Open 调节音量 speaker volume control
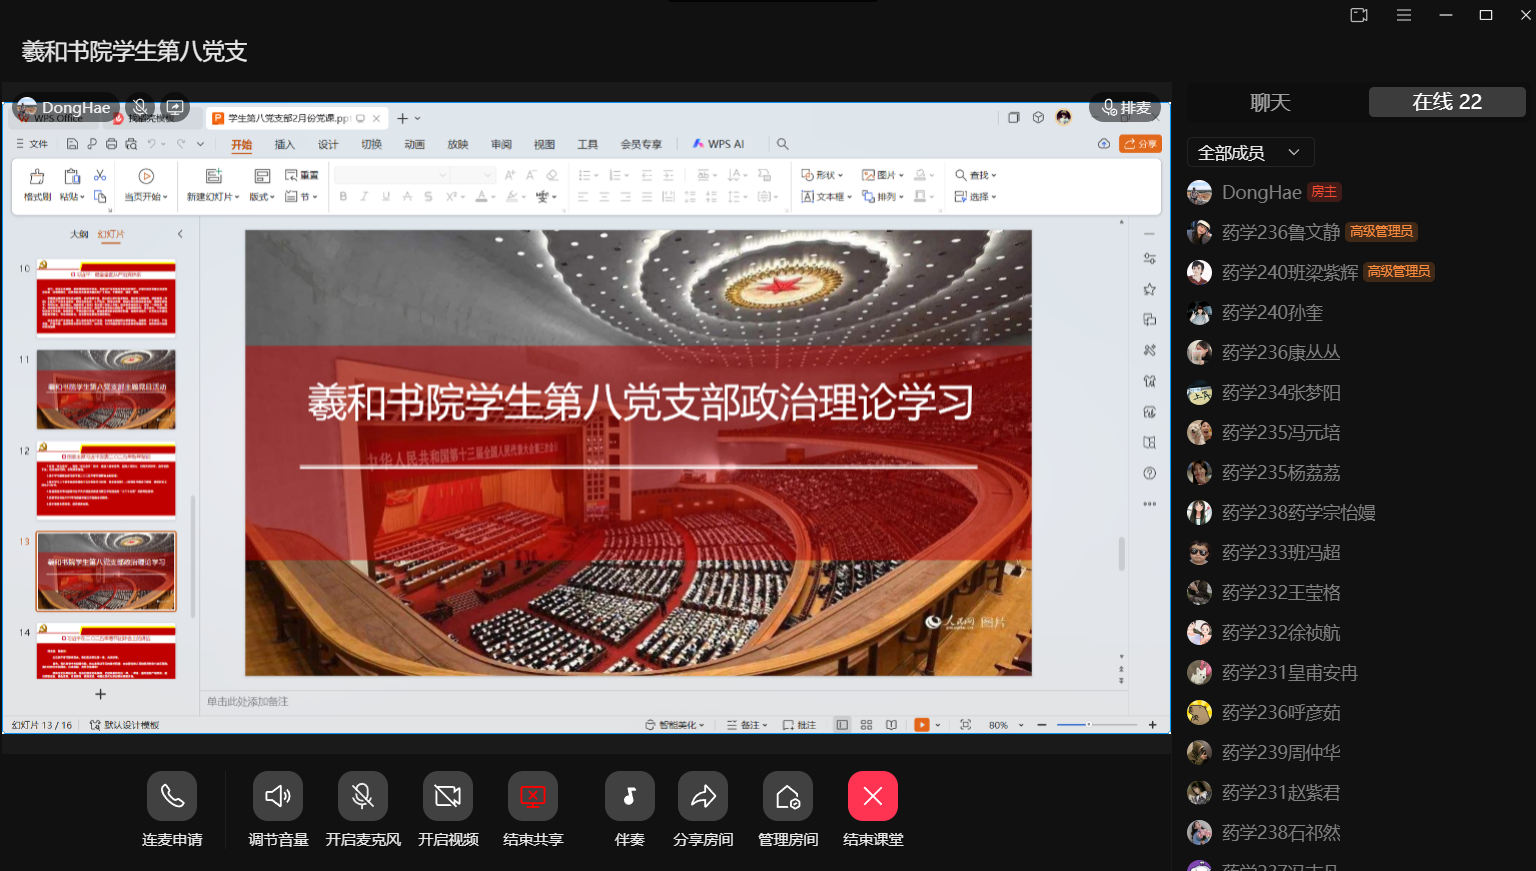This screenshot has width=1536, height=871. pos(278,796)
